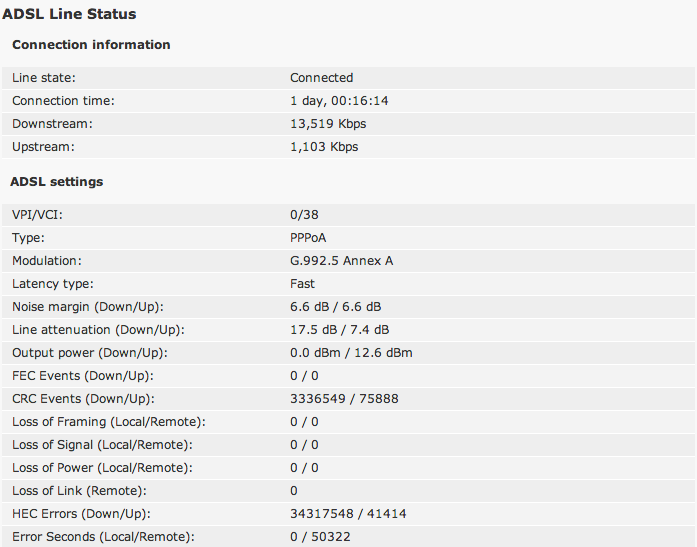
Task: Click the CRC Events count 3336549 / 75888
Action: tap(344, 399)
